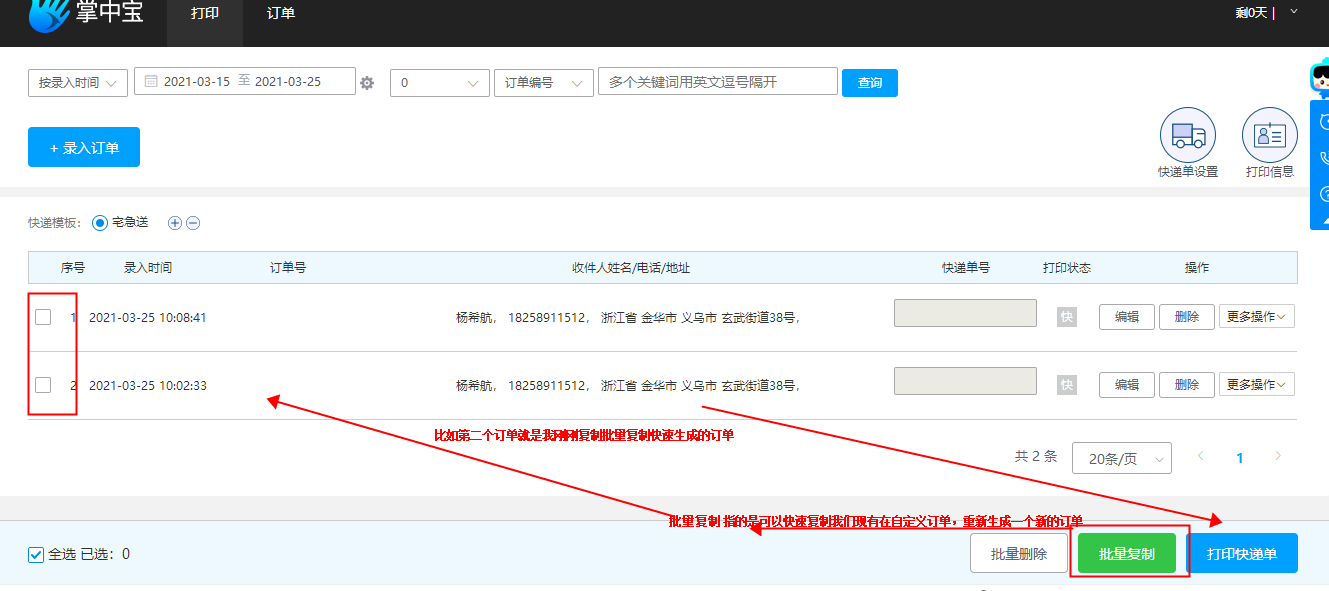This screenshot has width=1329, height=591.
Task: Click the 录入时间 column header
Action: point(148,268)
